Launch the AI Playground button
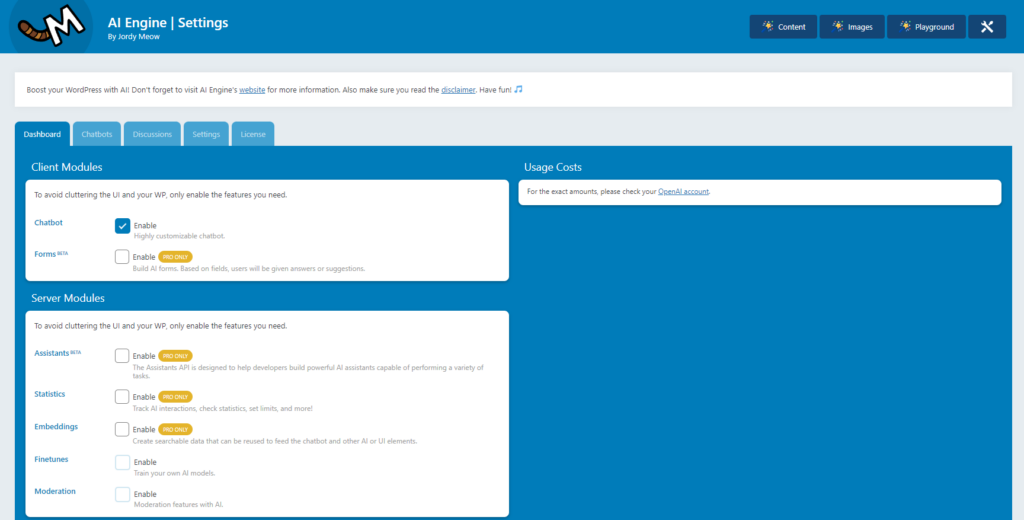The image size is (1024, 520). point(926,27)
